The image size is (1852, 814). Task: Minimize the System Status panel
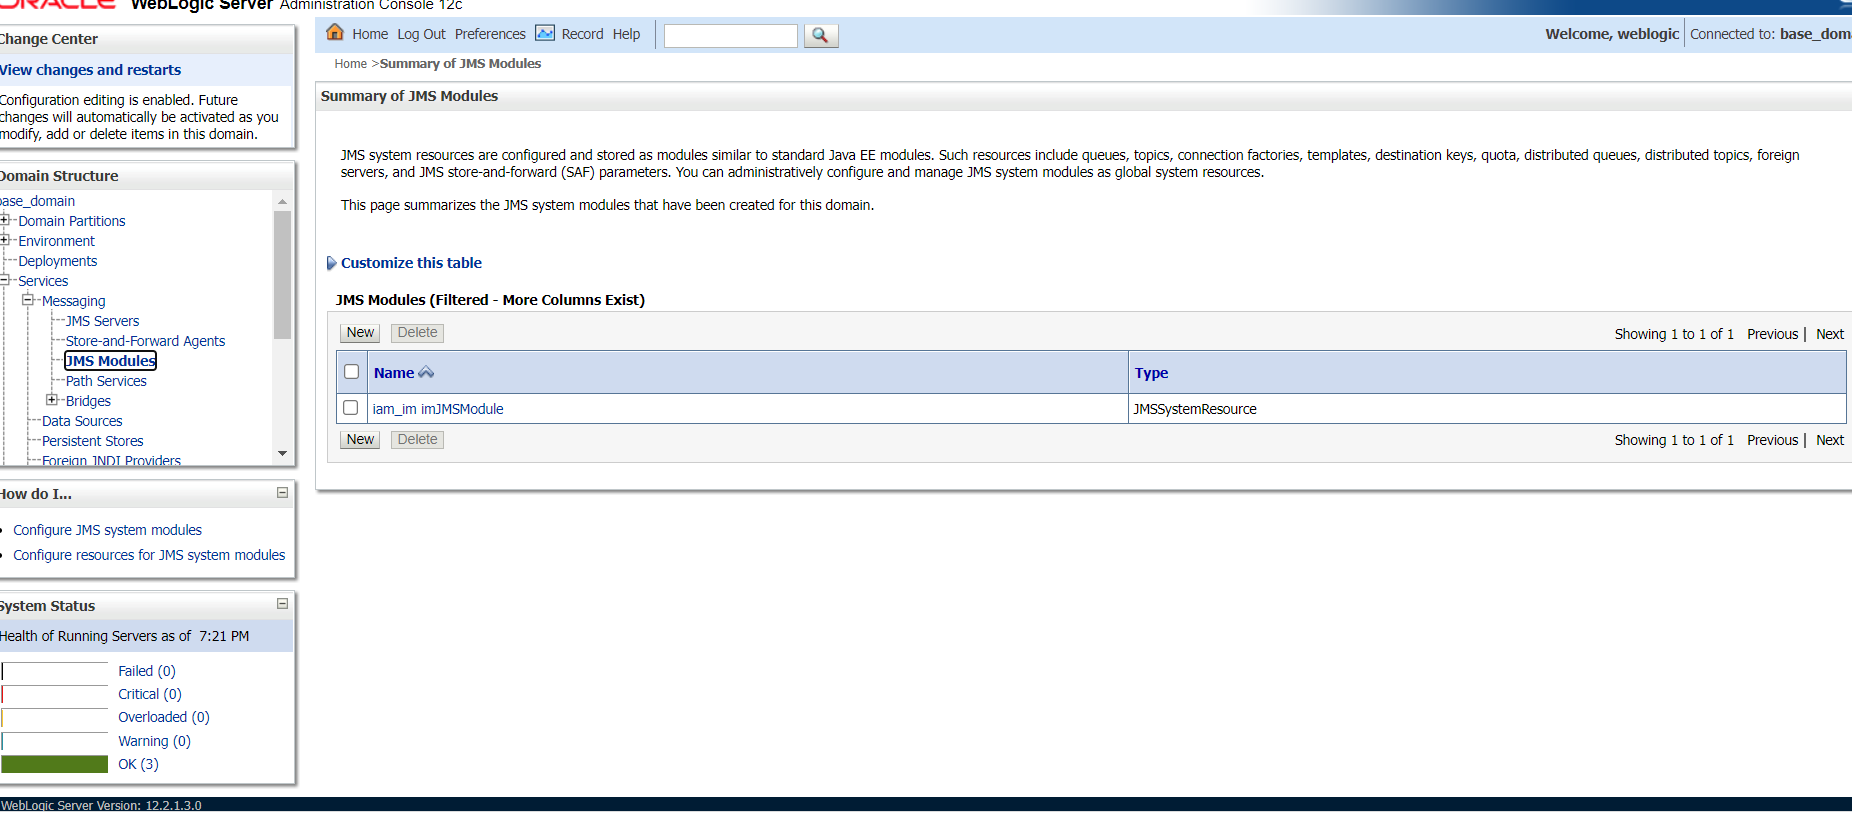282,604
